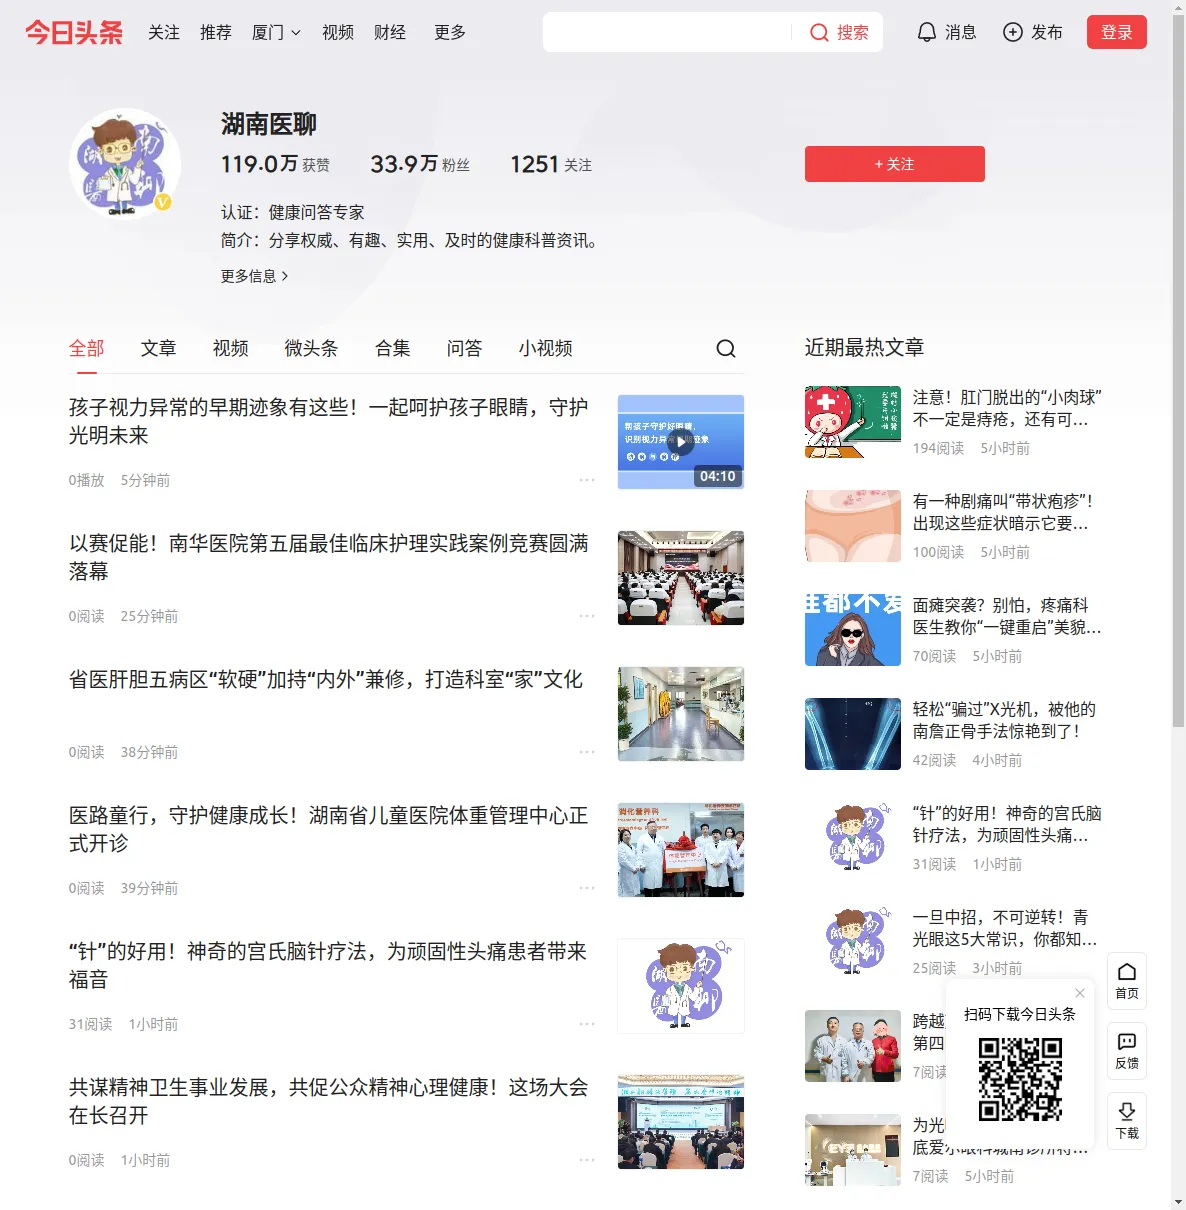Image resolution: width=1186 pixels, height=1210 pixels.
Task: Click the search icon beside content tabs
Action: [x=726, y=348]
